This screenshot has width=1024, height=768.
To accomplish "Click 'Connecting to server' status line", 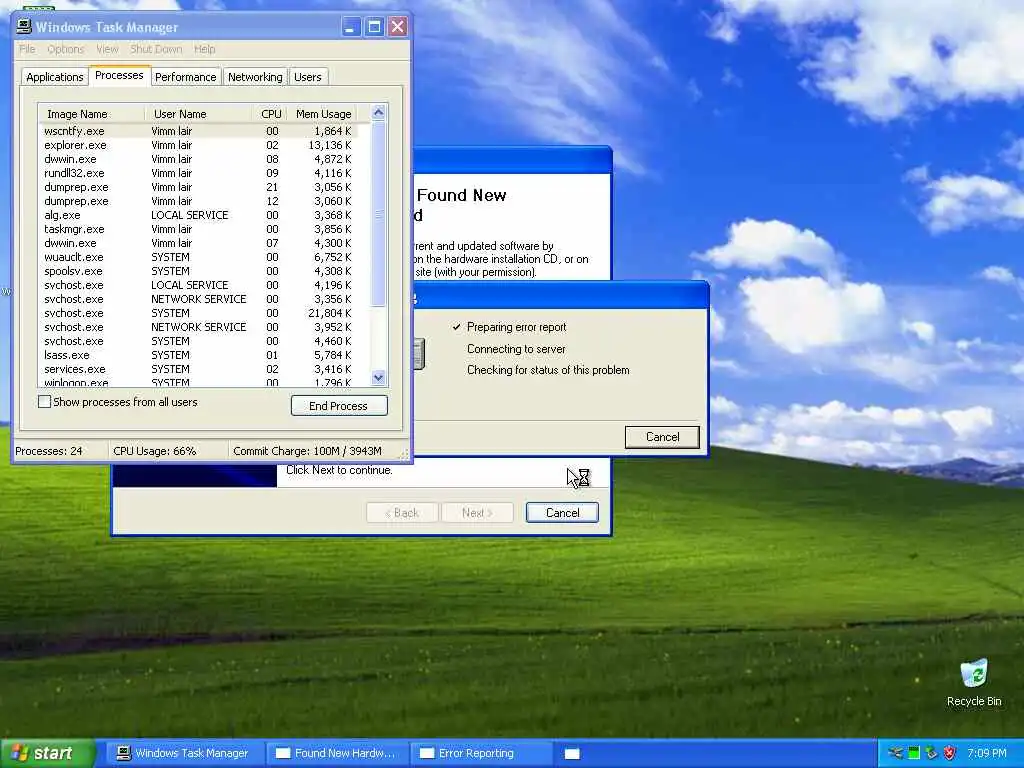I will 516,349.
